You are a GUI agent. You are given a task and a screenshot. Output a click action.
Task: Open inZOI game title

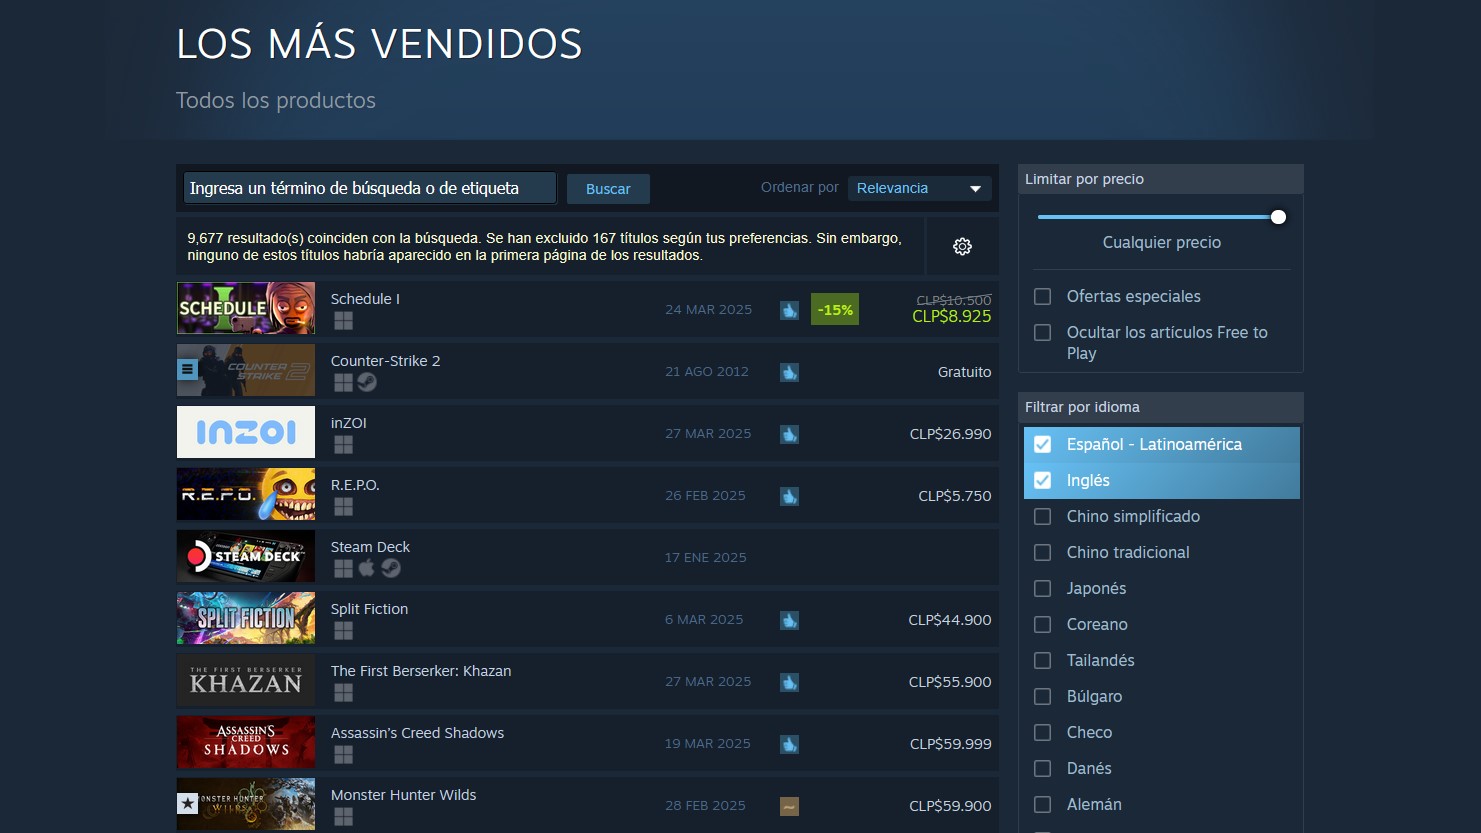(349, 423)
